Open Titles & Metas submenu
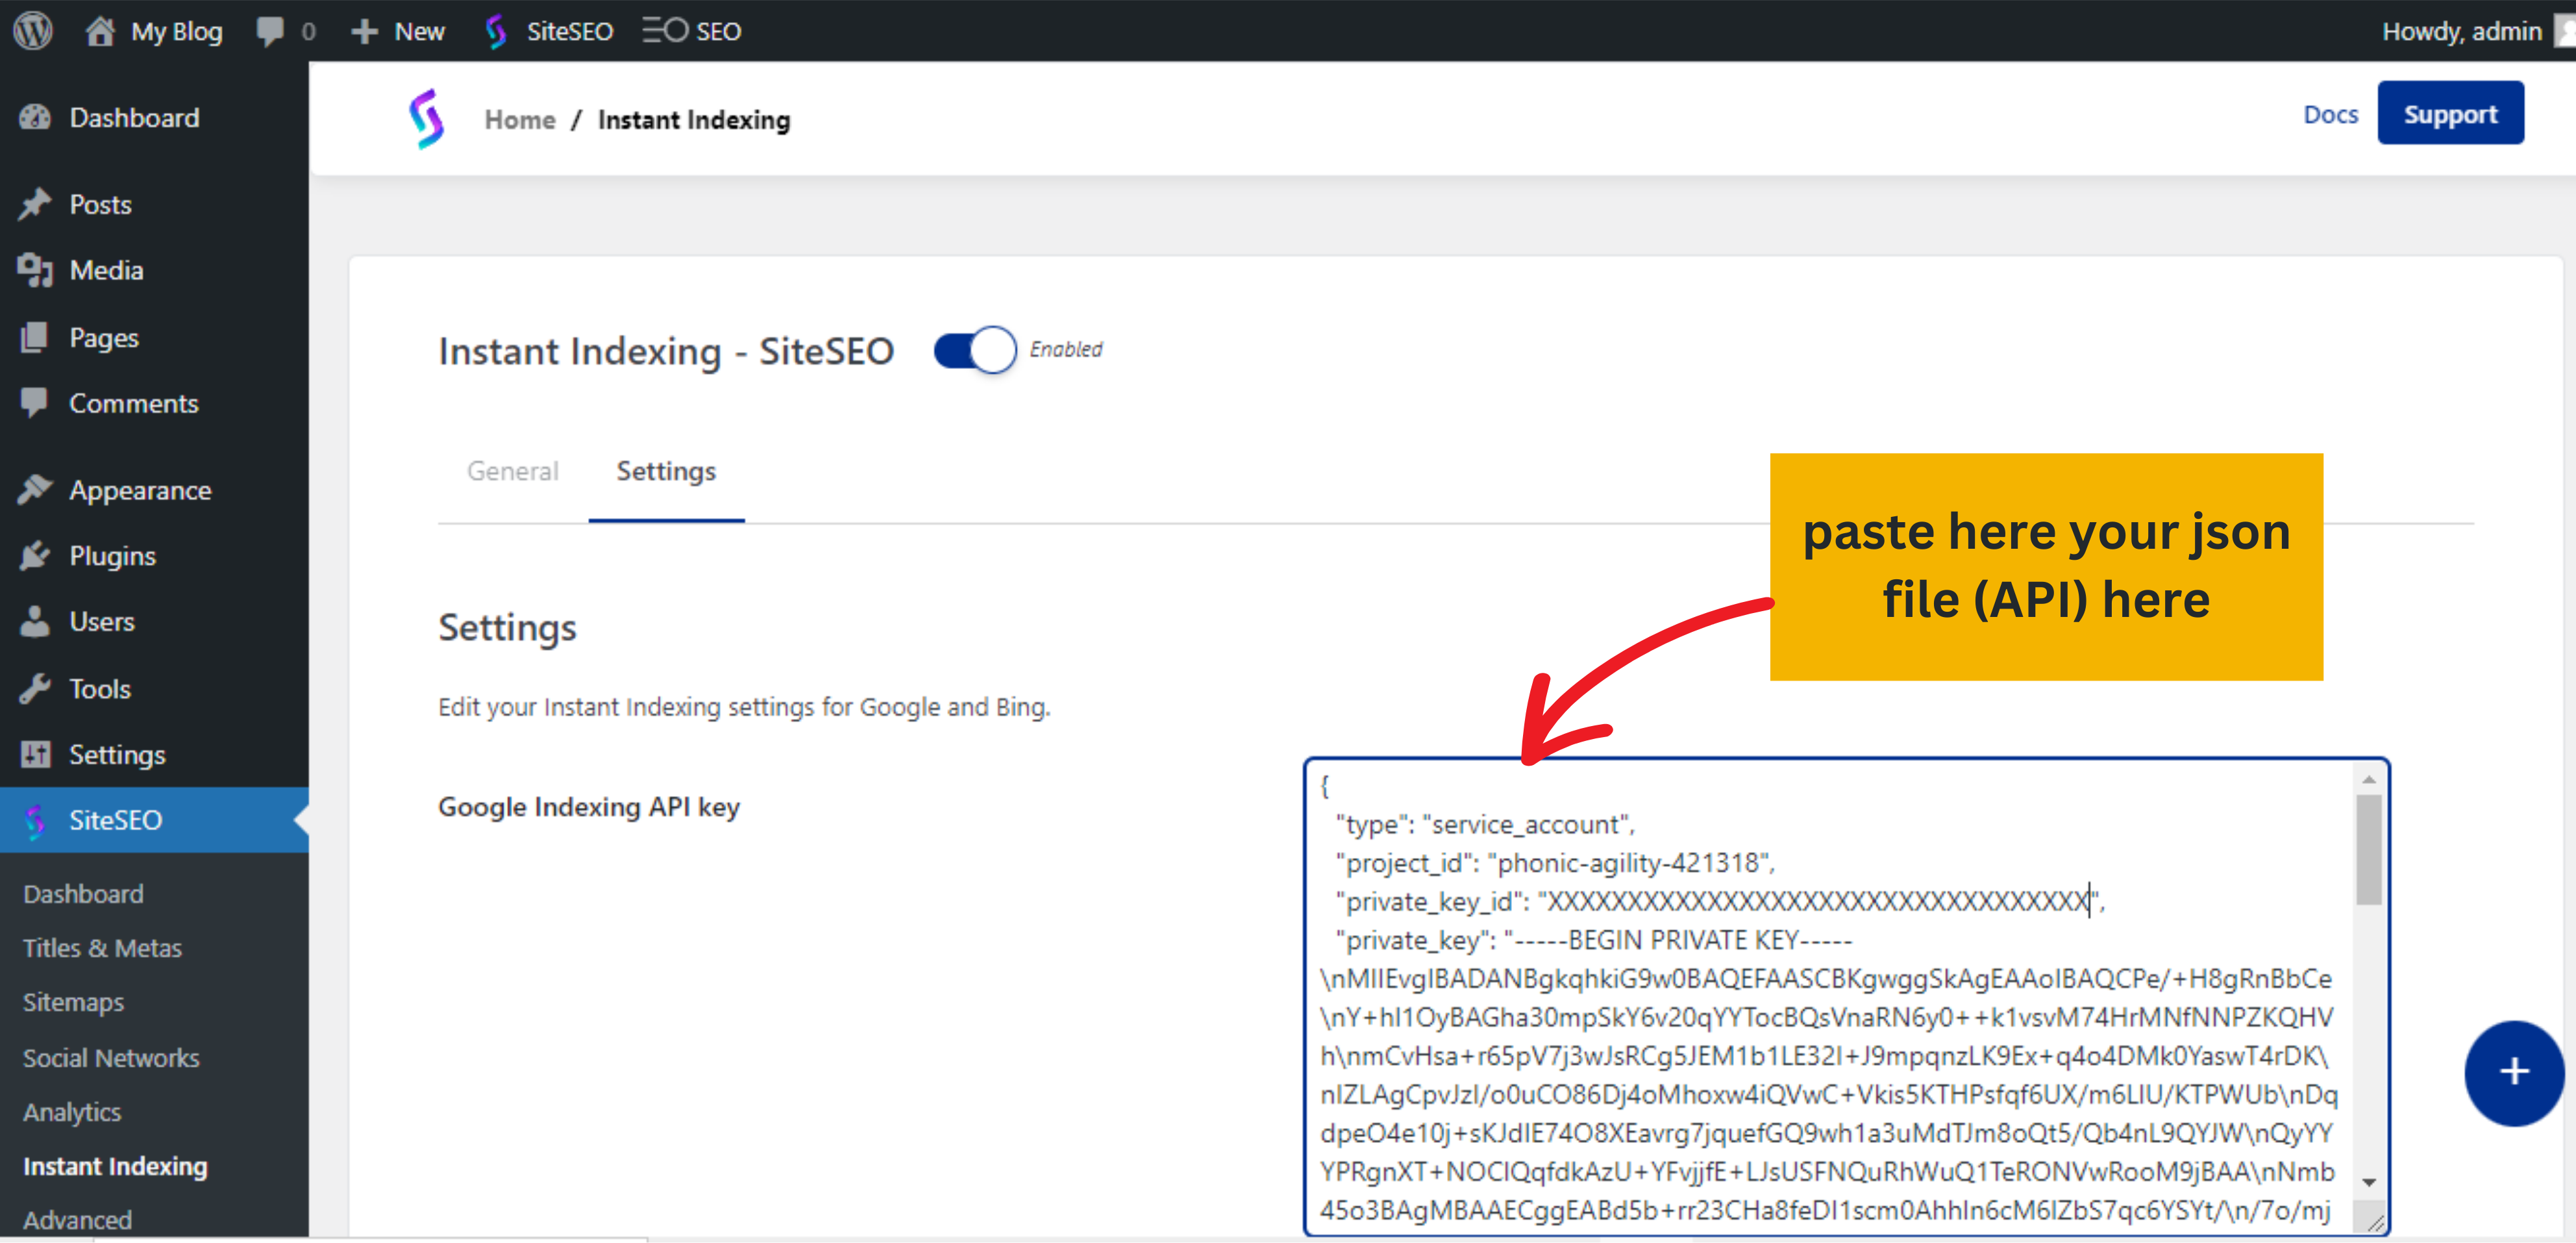This screenshot has height=1243, width=2576. tap(102, 948)
